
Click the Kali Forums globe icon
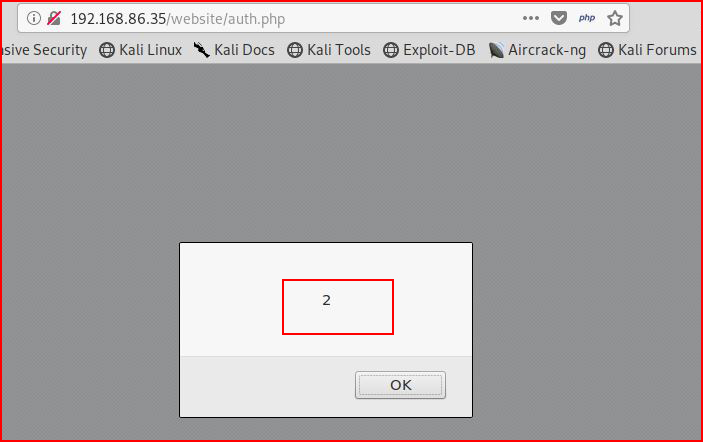[605, 50]
